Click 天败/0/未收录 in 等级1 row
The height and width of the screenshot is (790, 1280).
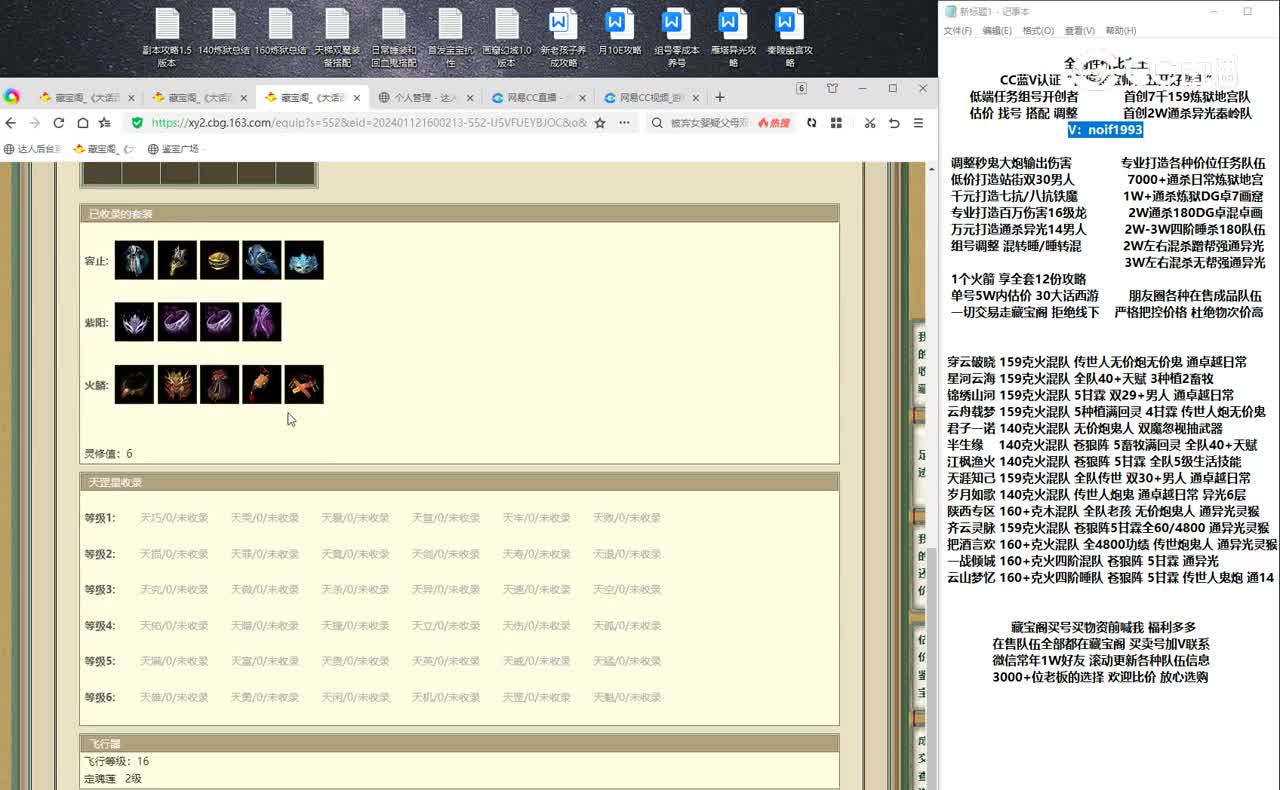click(627, 518)
